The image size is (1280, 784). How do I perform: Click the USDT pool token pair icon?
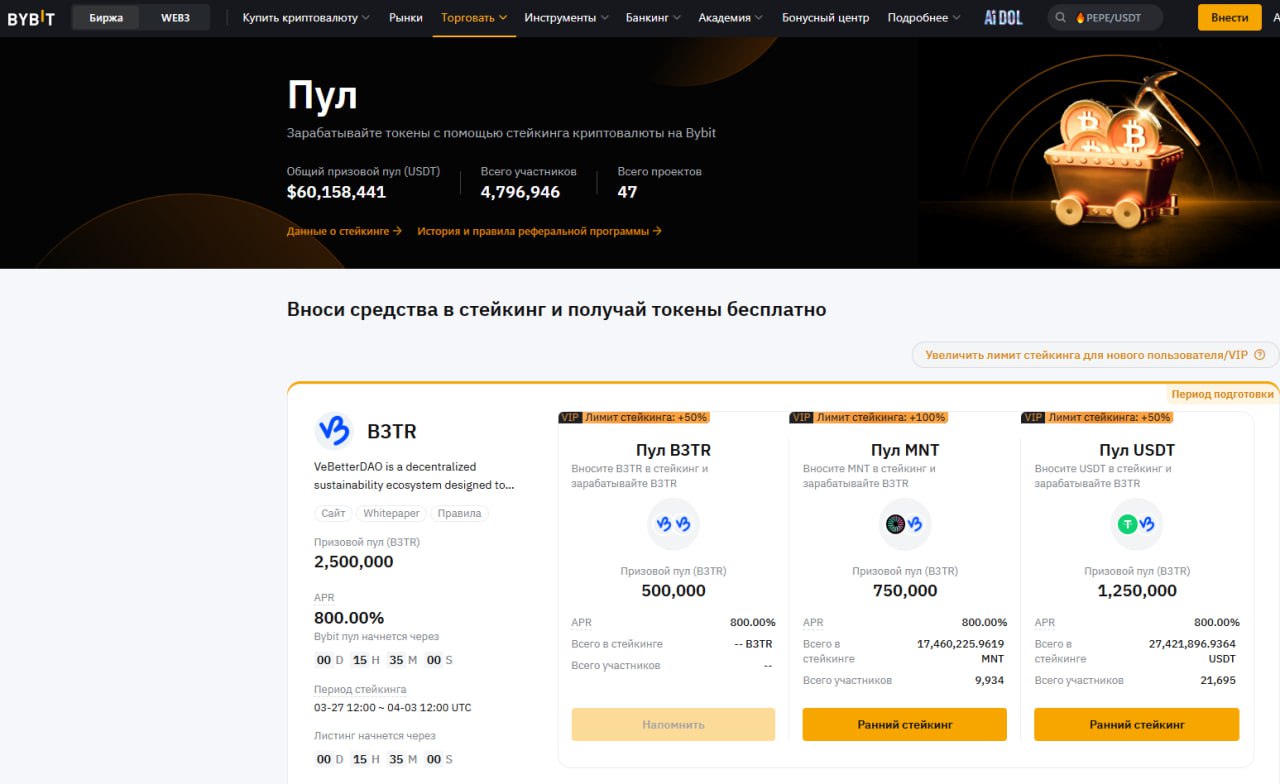pos(1137,524)
